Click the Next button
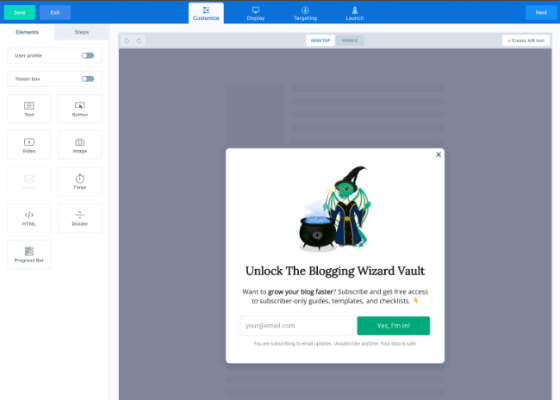560x400 pixels. [x=541, y=12]
